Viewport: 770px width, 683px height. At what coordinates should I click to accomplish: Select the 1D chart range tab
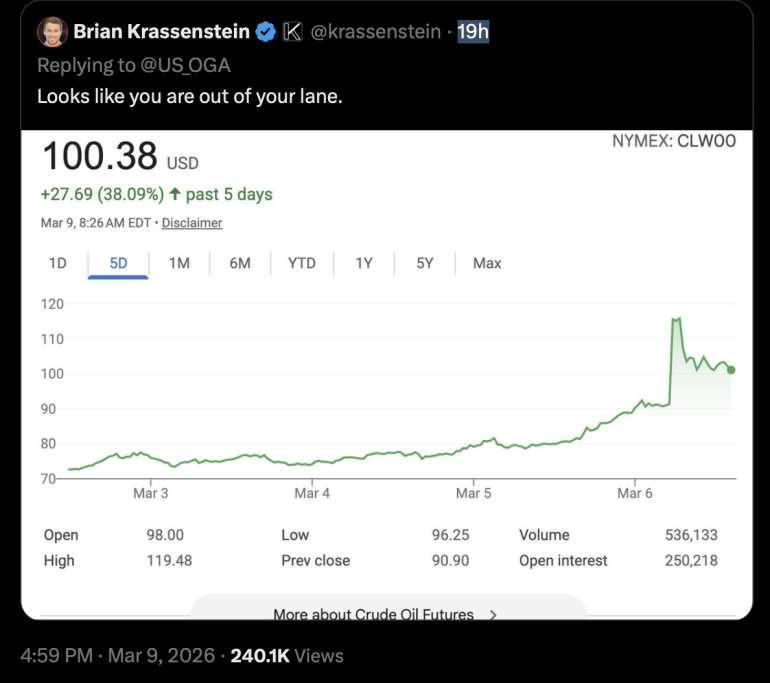click(57, 263)
